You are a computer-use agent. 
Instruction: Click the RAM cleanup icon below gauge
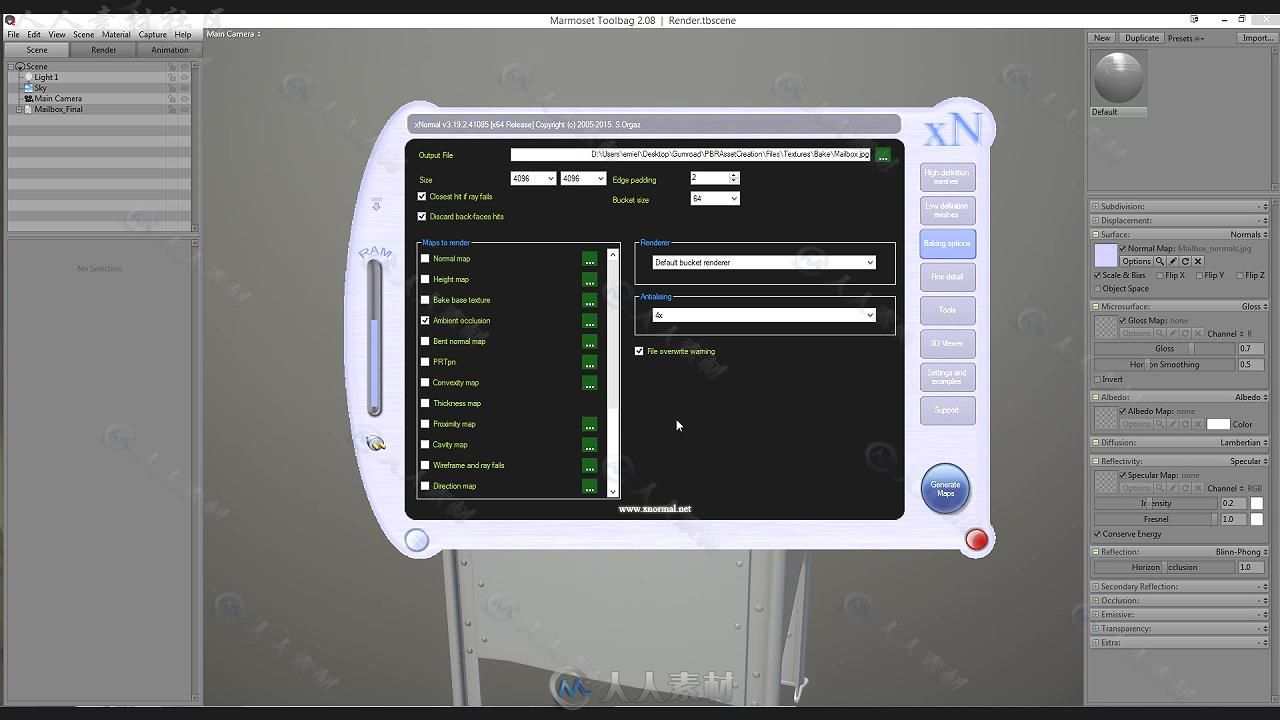coord(376,443)
